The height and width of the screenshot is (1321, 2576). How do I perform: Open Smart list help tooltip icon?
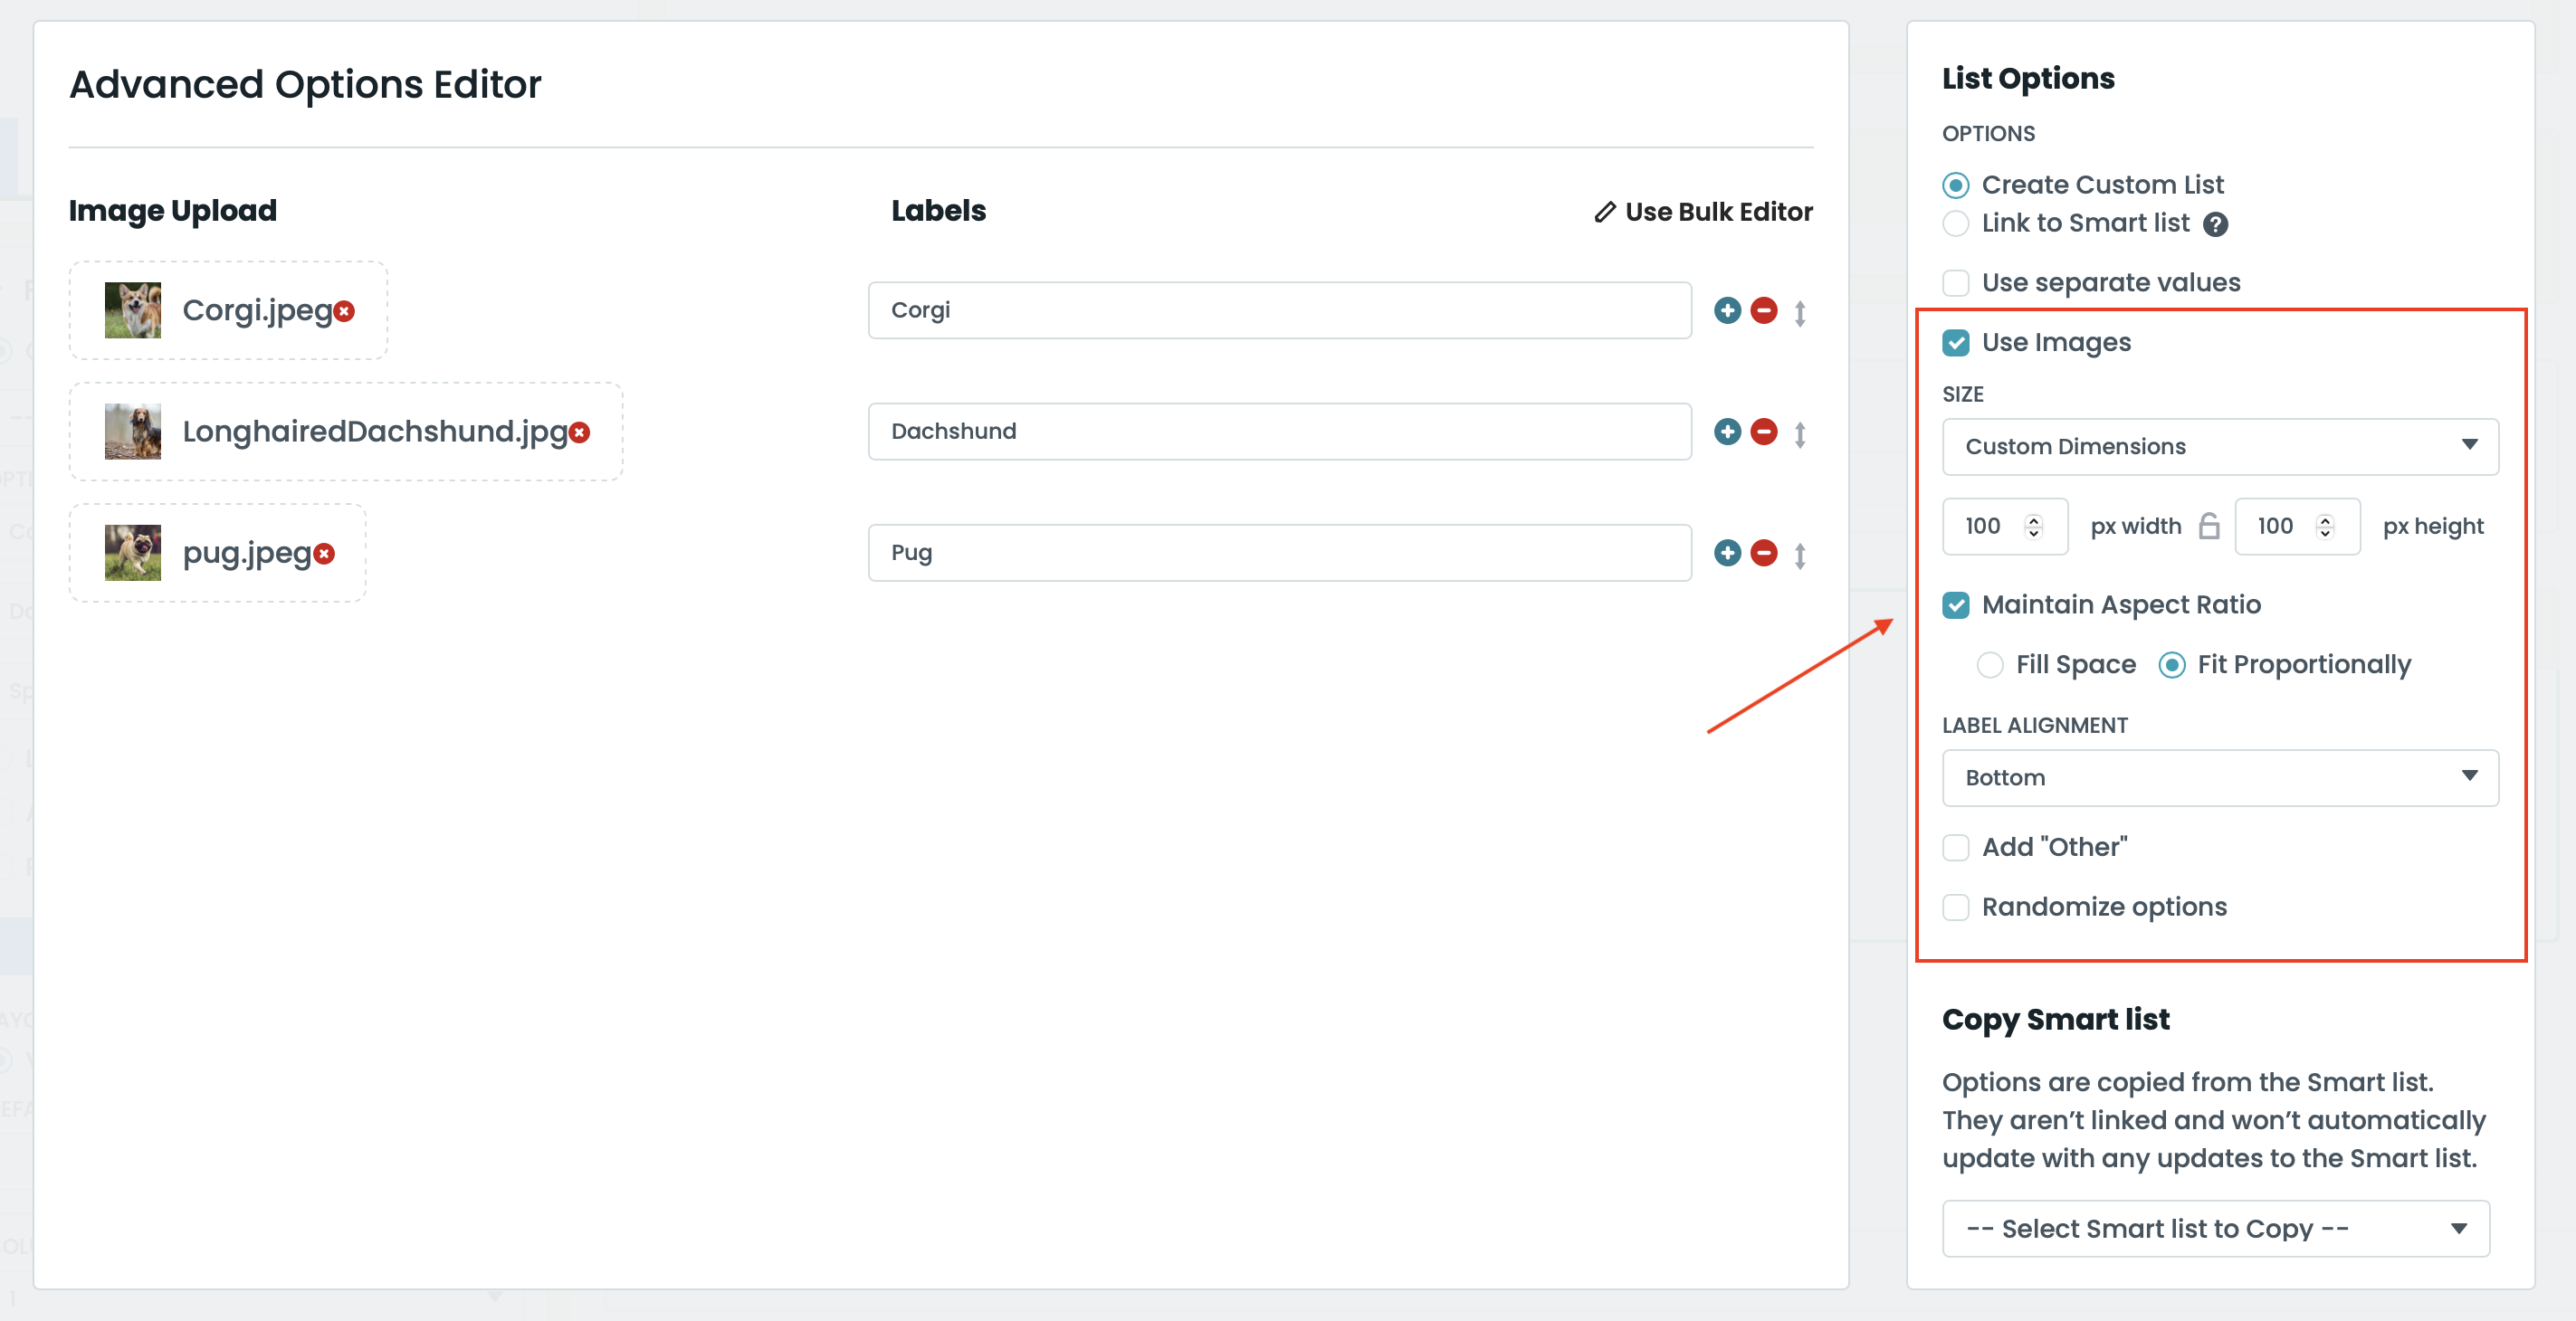point(2215,224)
